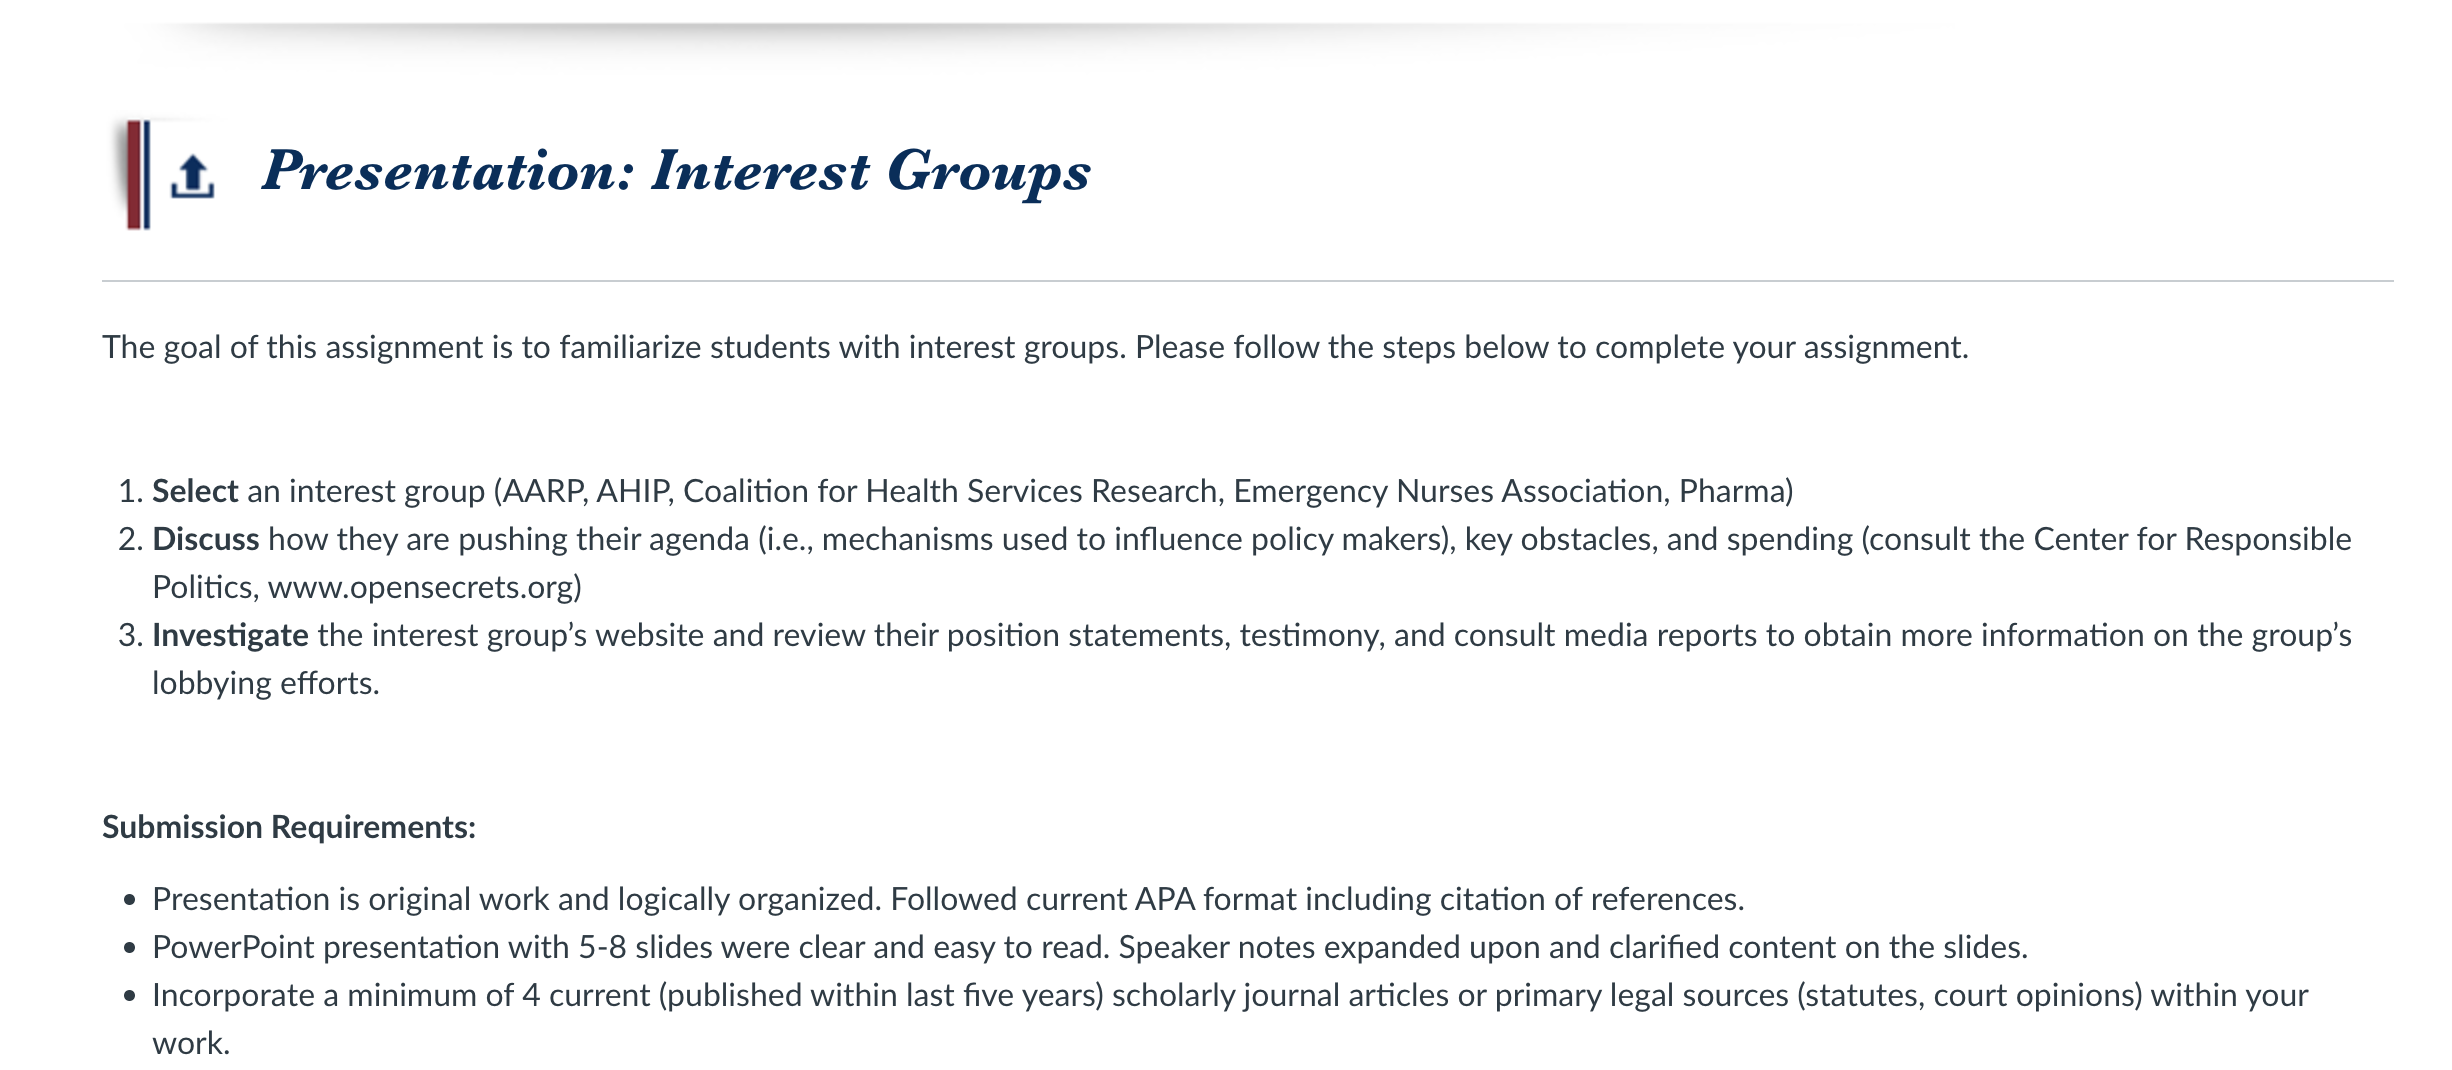This screenshot has height=1070, width=2452.
Task: Click the 'Submission Requirements:' subheading
Action: (289, 827)
